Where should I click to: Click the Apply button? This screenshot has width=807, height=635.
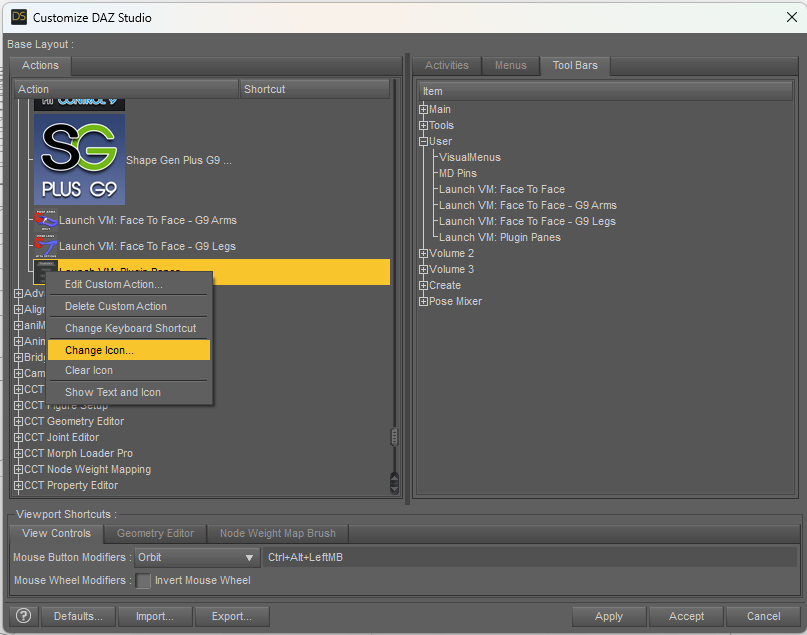609,616
